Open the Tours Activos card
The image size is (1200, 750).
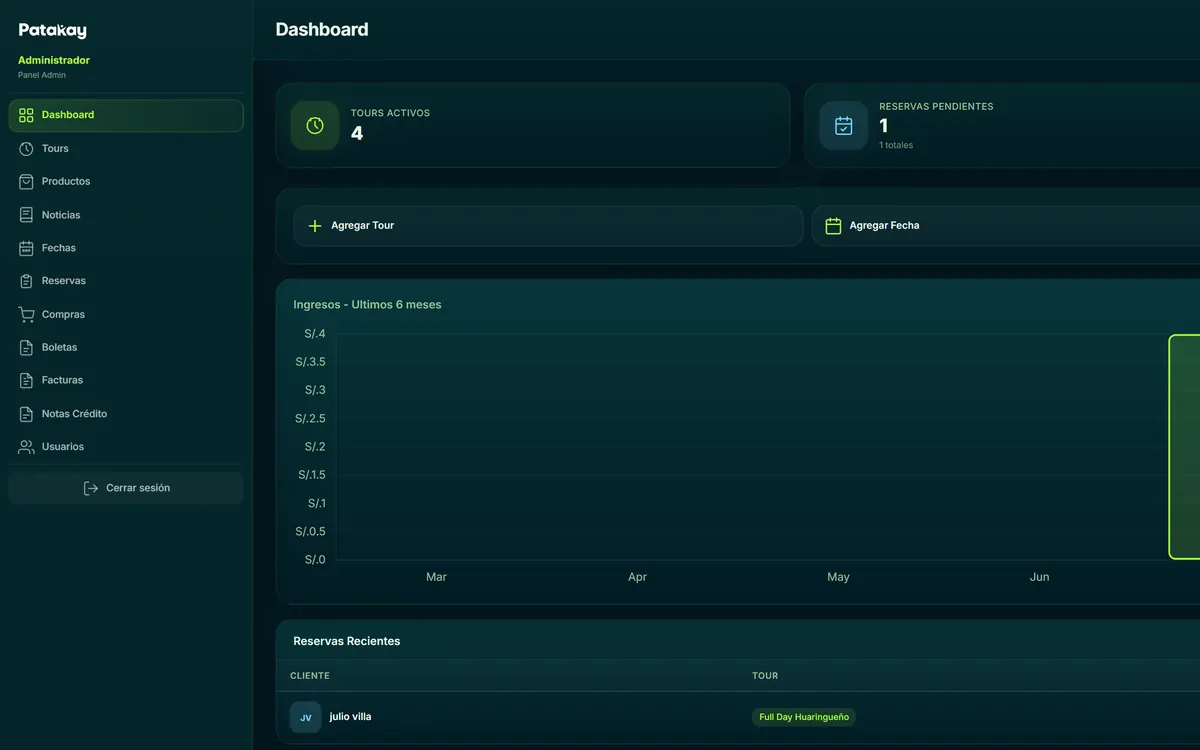pyautogui.click(x=533, y=125)
